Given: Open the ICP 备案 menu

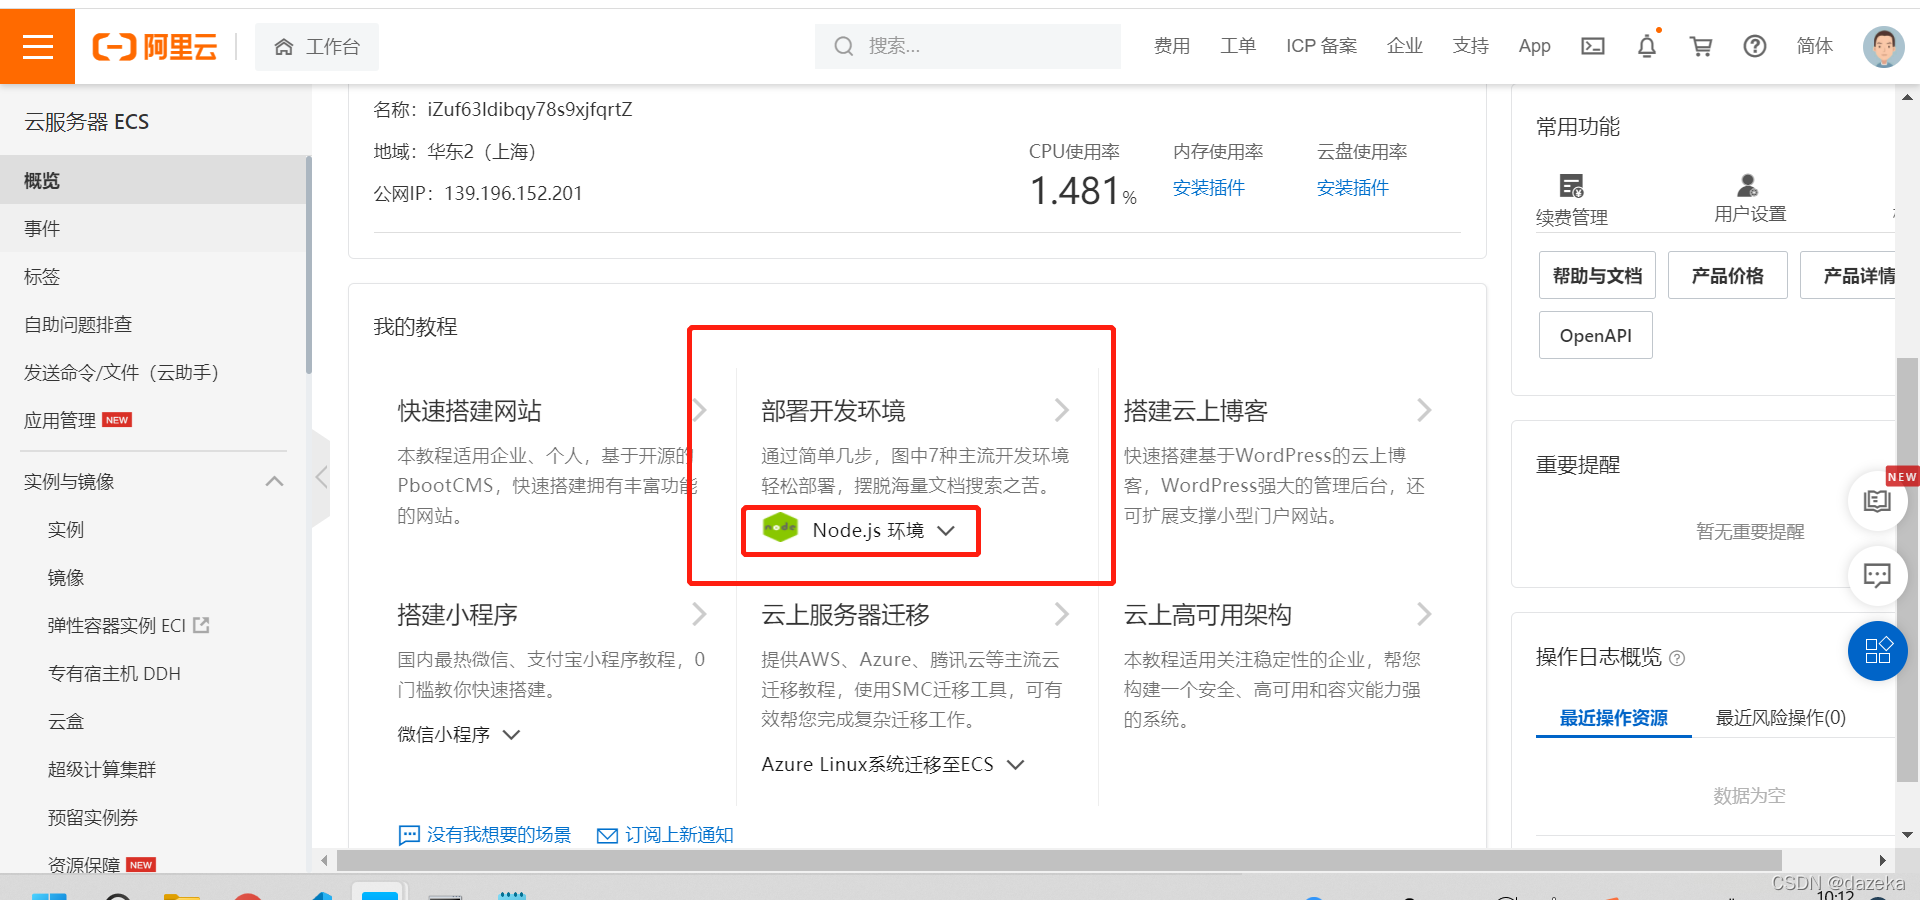Looking at the screenshot, I should (1322, 46).
